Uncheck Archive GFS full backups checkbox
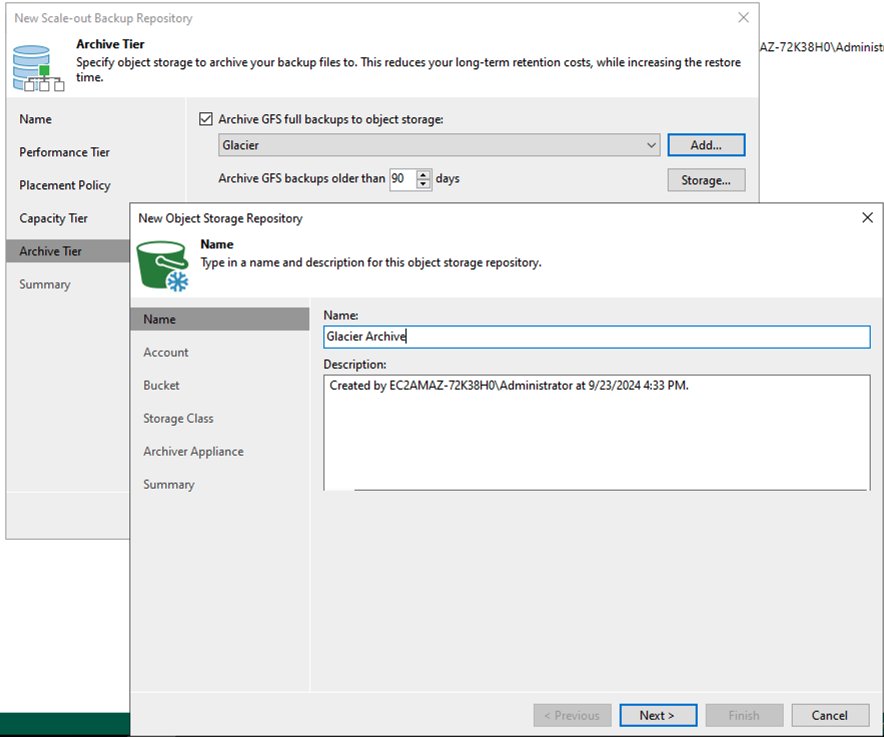Screen dimensions: 884x737 click(206, 119)
